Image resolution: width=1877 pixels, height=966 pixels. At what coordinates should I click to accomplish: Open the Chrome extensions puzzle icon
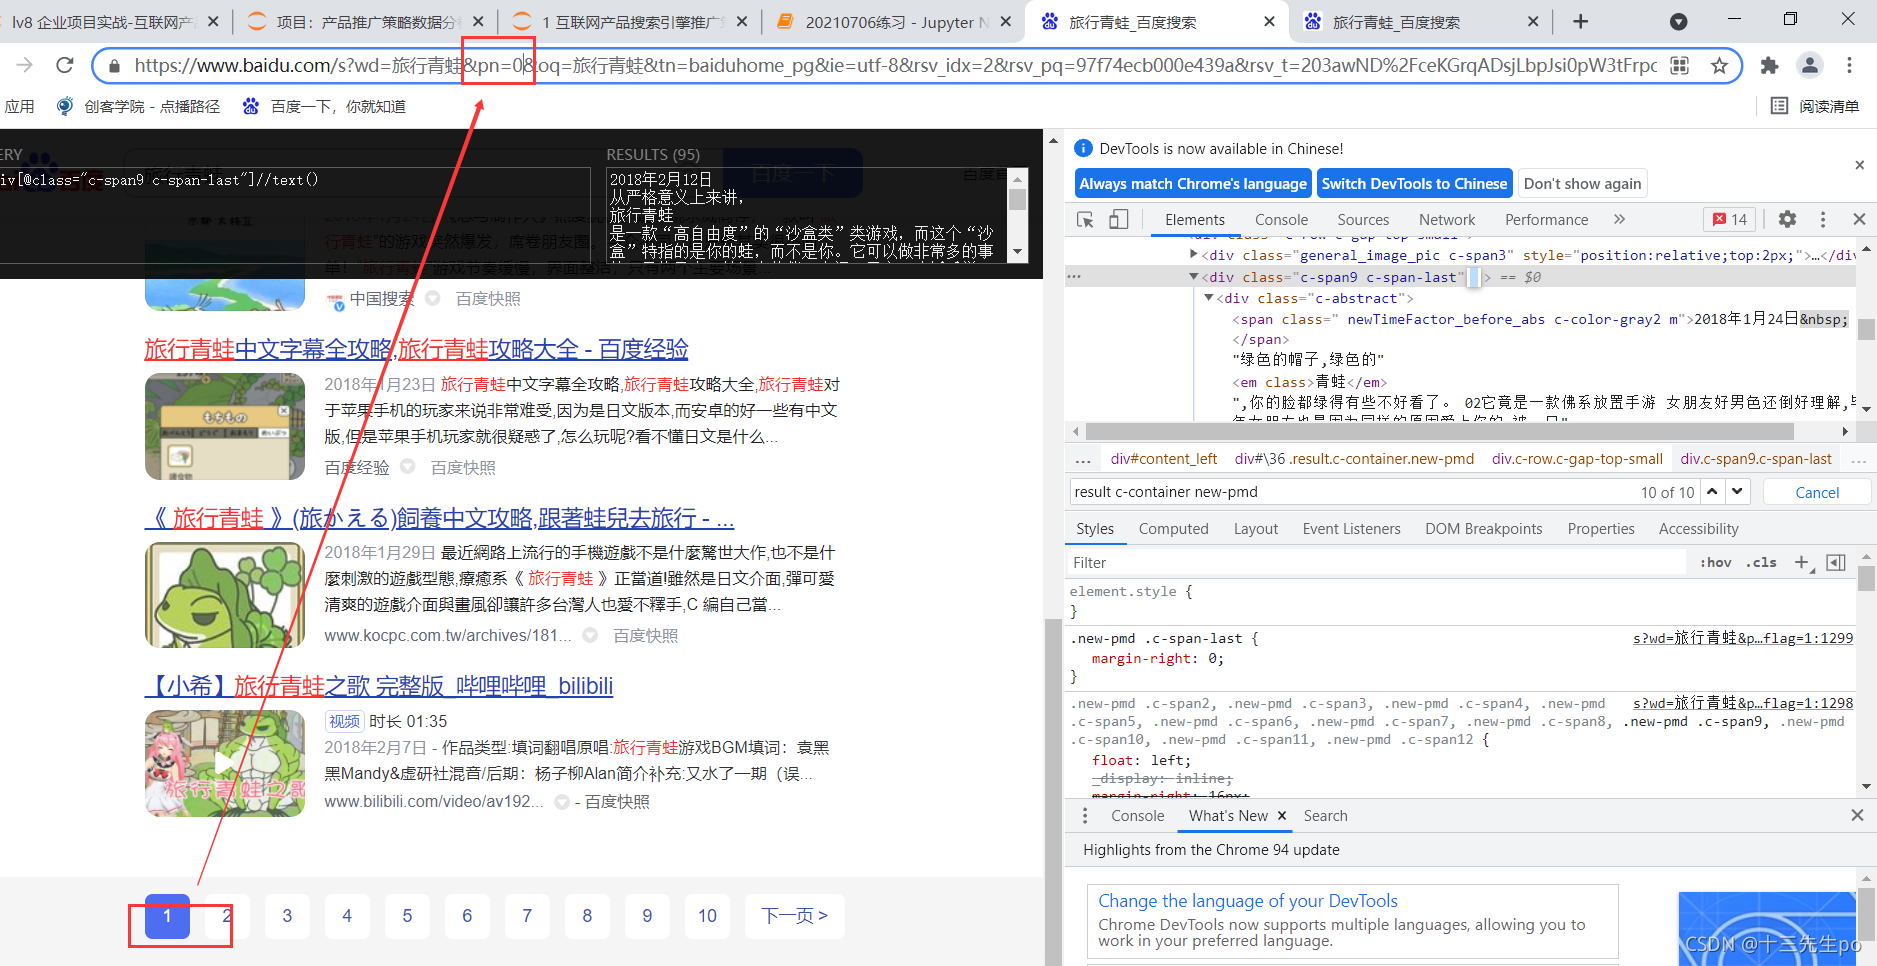tap(1769, 66)
